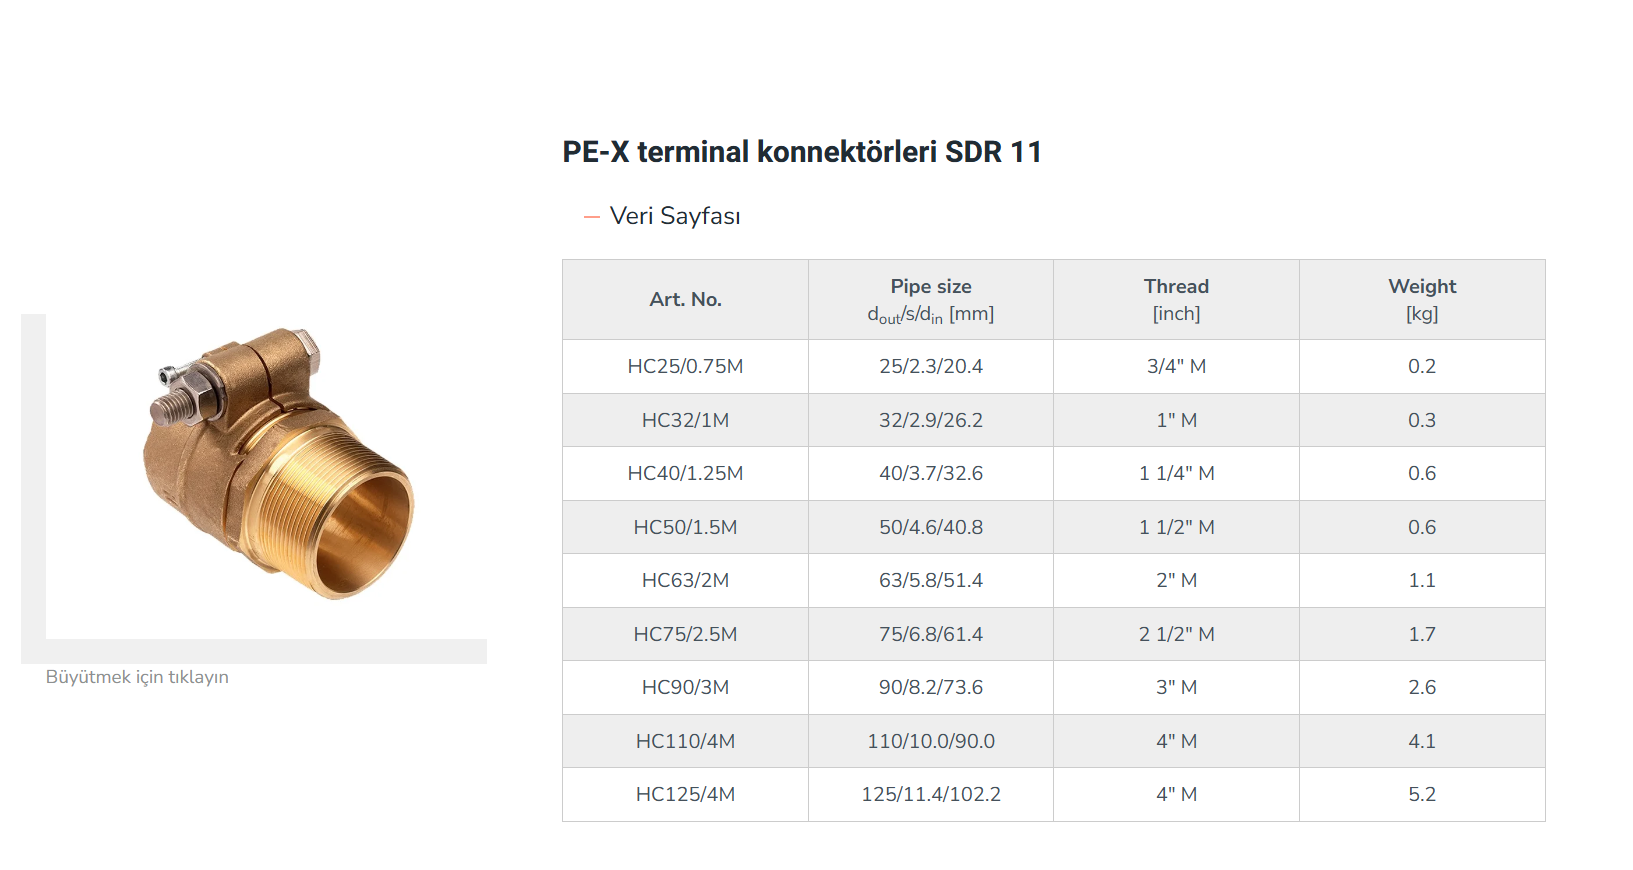Click the red dash beside Veri Sayfası
The image size is (1633, 870).
coord(591,216)
